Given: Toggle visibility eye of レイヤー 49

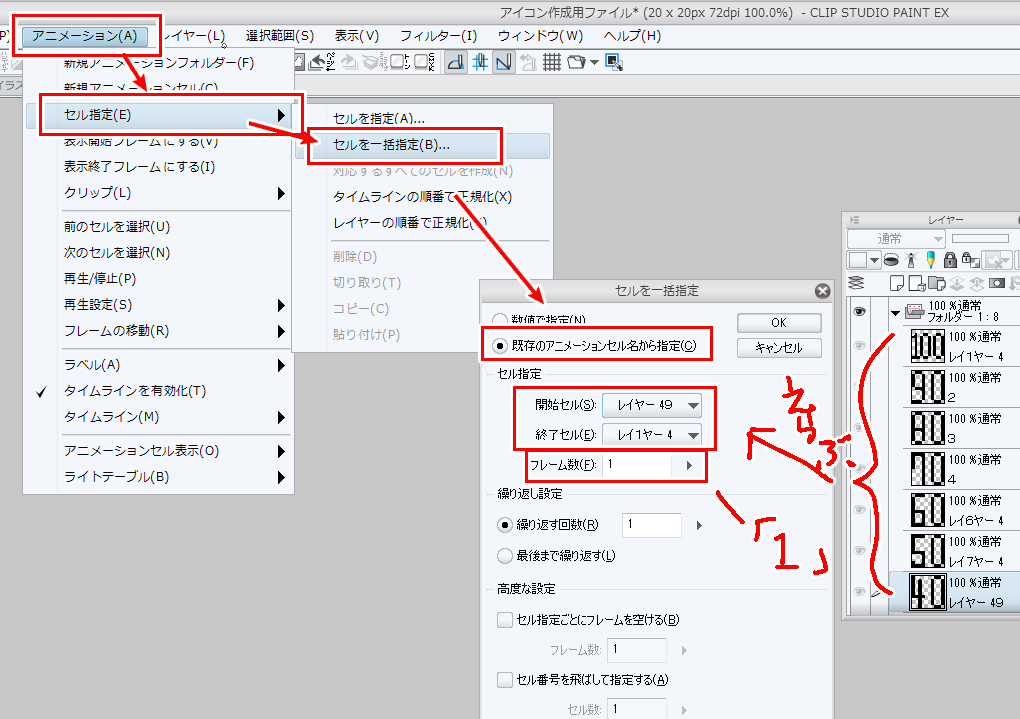Looking at the screenshot, I should [859, 591].
